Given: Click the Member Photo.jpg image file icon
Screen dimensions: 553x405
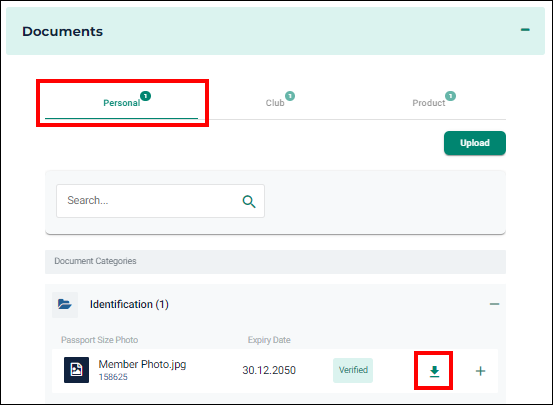Looking at the screenshot, I should pos(76,370).
